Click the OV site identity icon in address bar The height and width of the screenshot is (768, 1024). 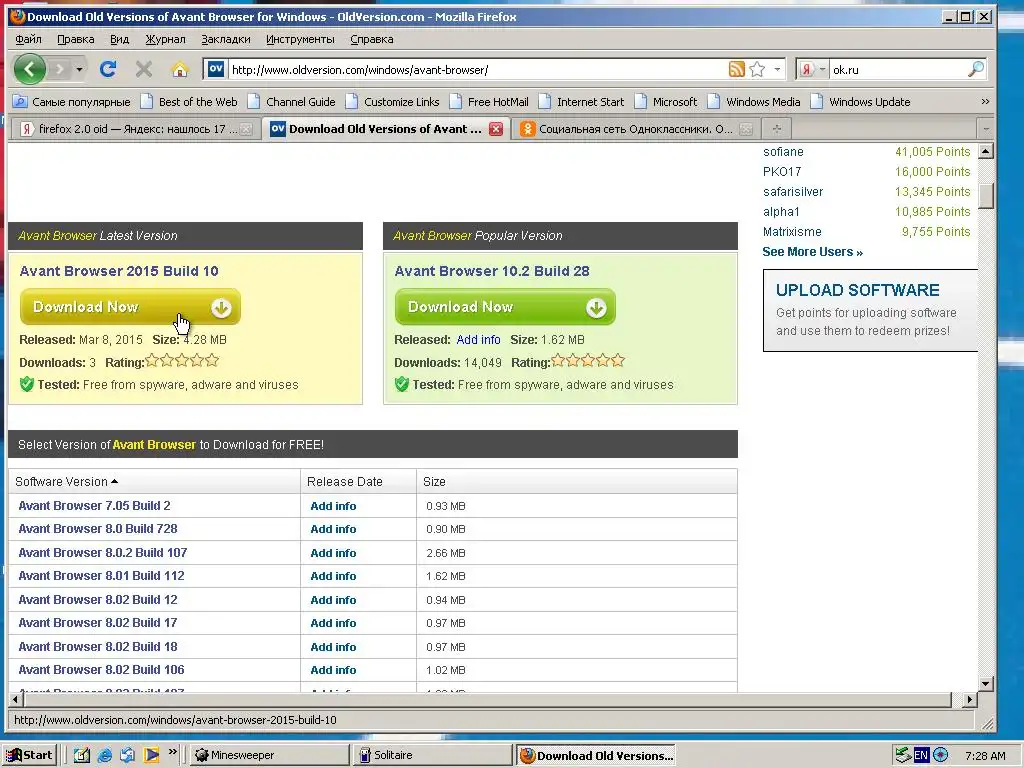(216, 69)
